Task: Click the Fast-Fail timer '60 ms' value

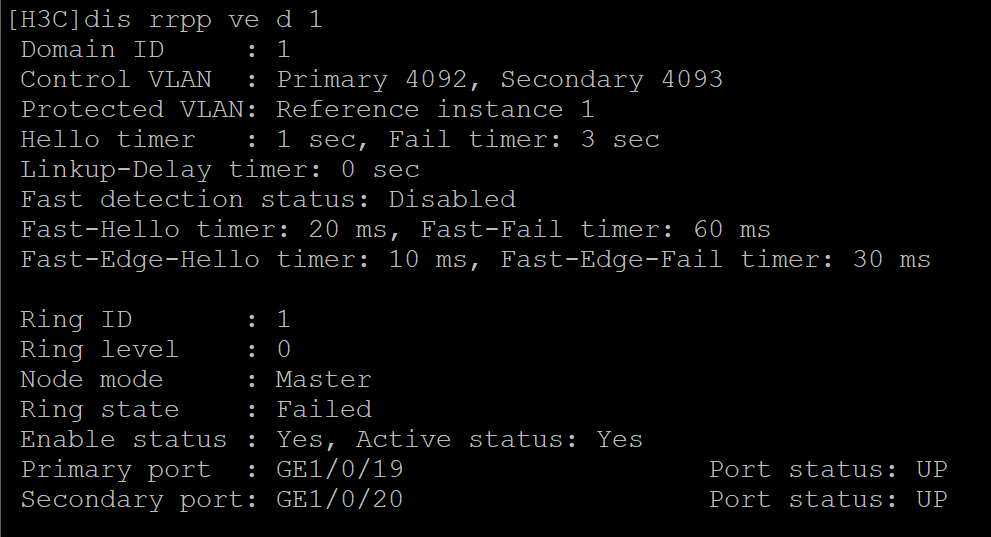Action: 732,229
